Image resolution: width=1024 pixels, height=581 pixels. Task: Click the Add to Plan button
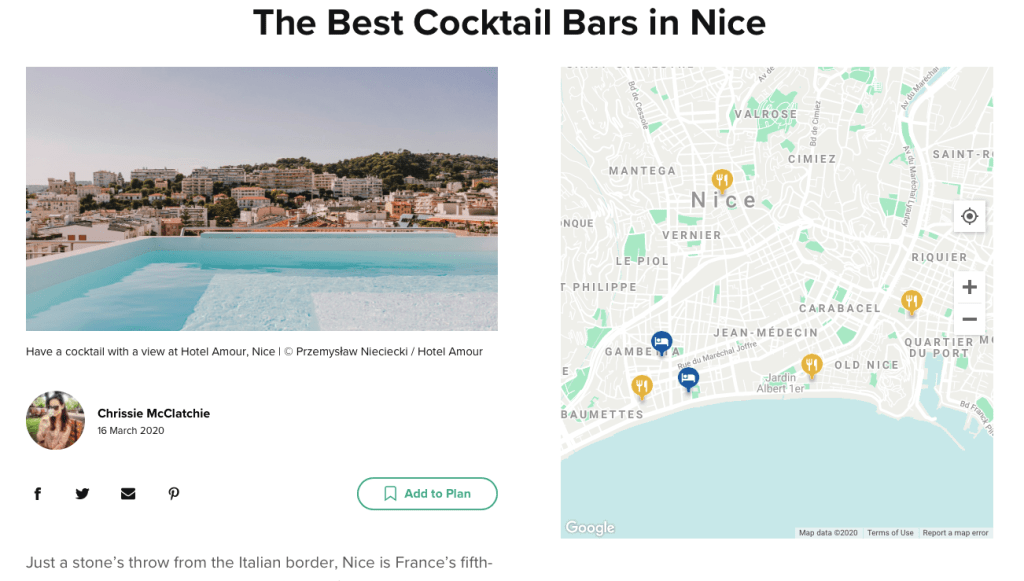coord(427,494)
